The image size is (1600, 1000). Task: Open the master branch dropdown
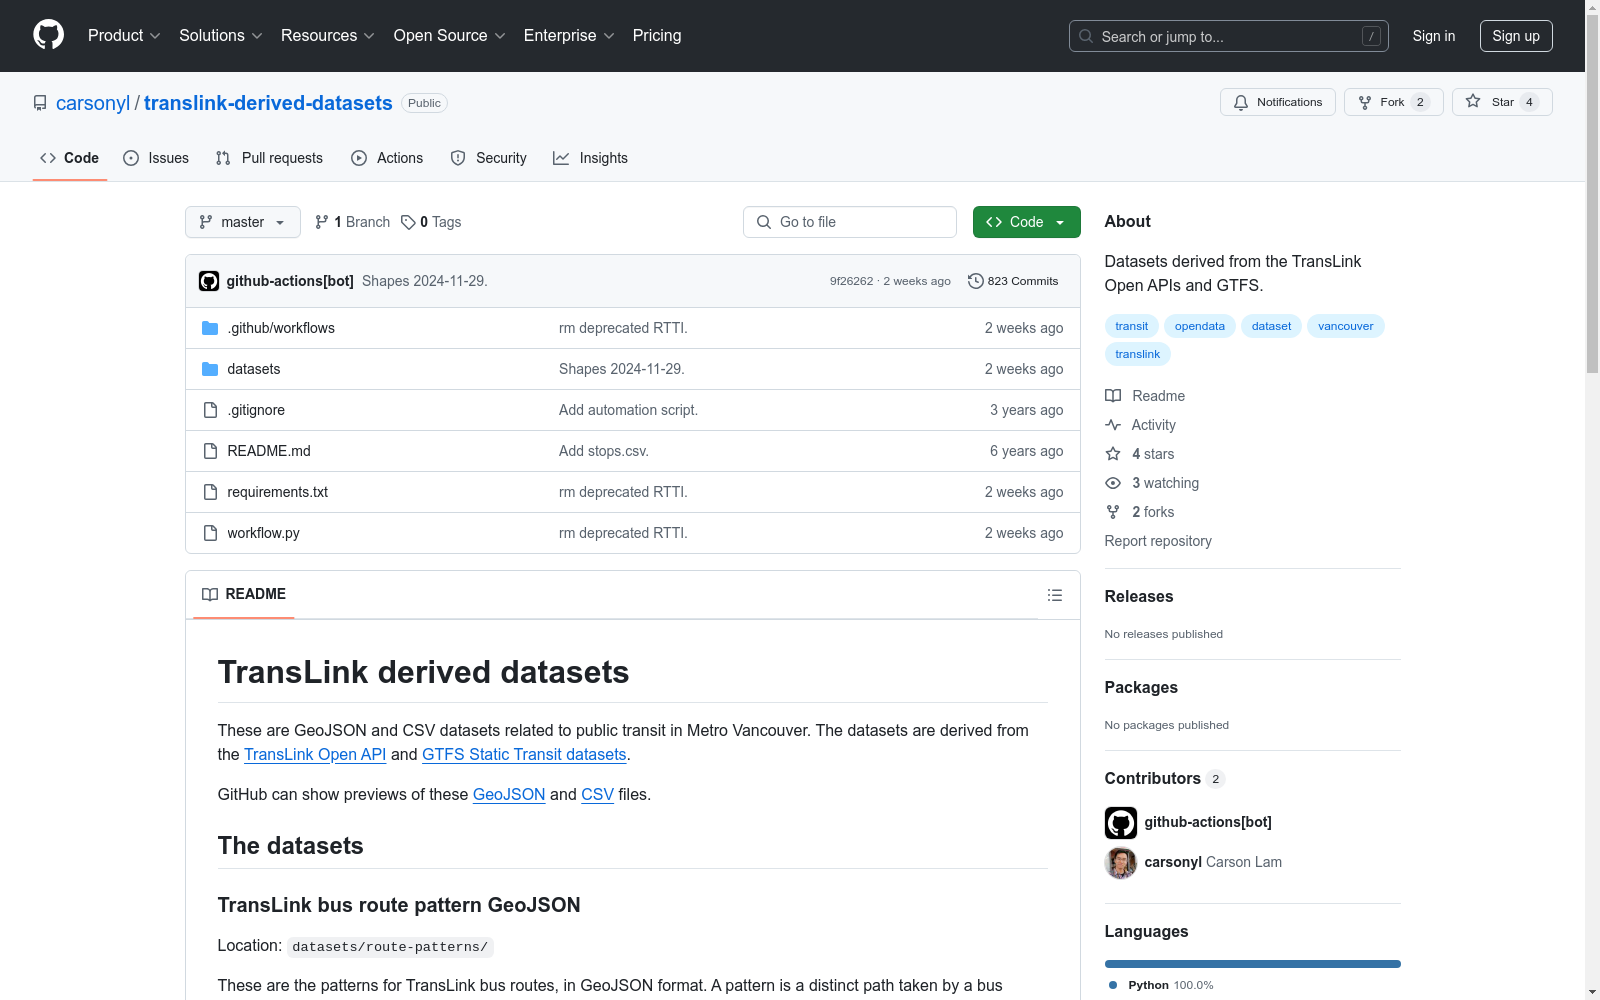pyautogui.click(x=243, y=222)
